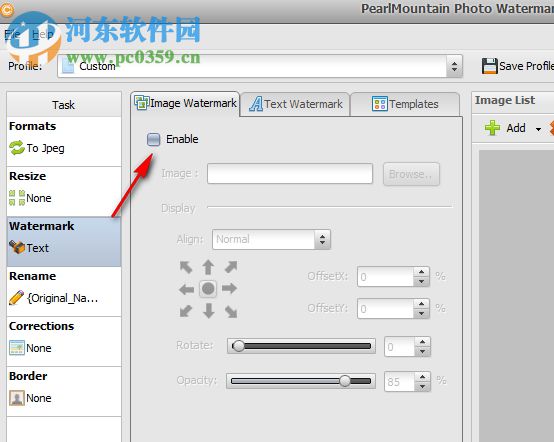Screen dimensions: 554x442
Task: Increase OffsetY with the up stepper
Action: point(421,303)
